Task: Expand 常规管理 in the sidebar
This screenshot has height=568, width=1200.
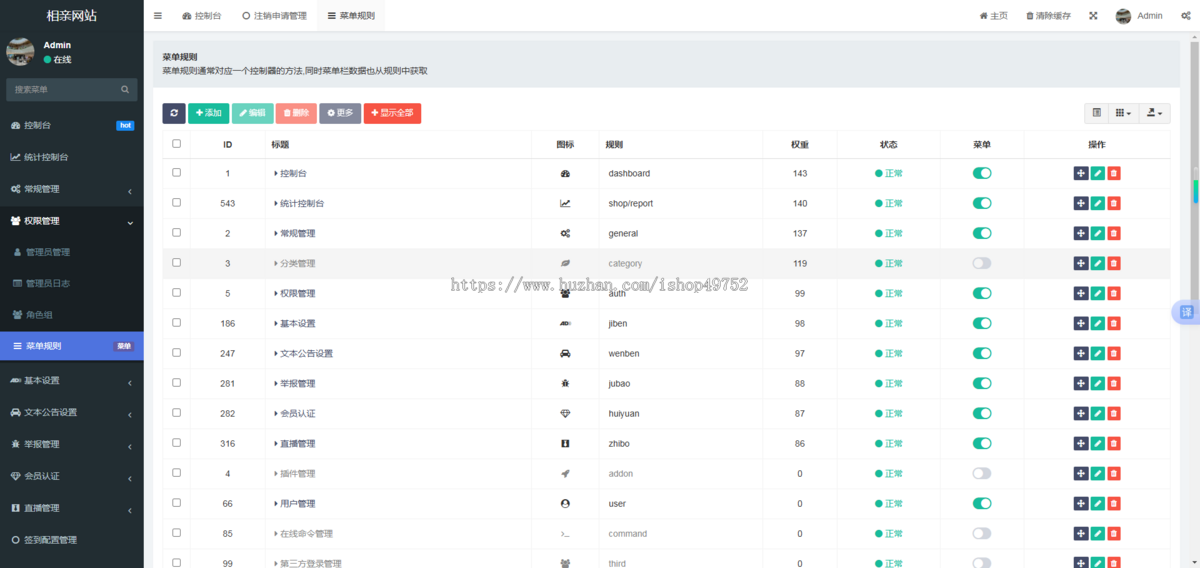Action: [x=72, y=189]
